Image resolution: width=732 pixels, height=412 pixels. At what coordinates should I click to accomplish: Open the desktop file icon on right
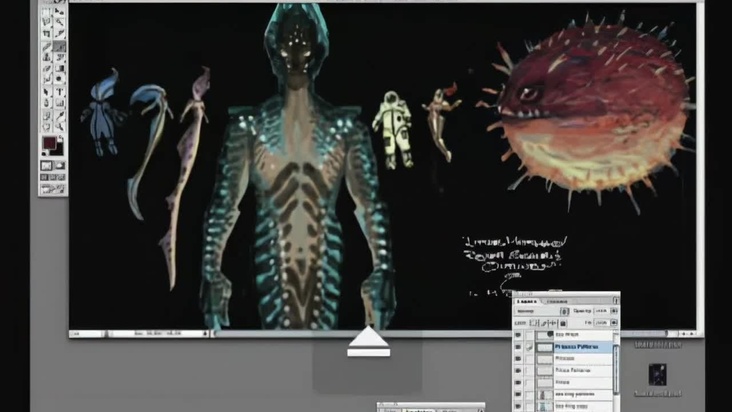(659, 375)
